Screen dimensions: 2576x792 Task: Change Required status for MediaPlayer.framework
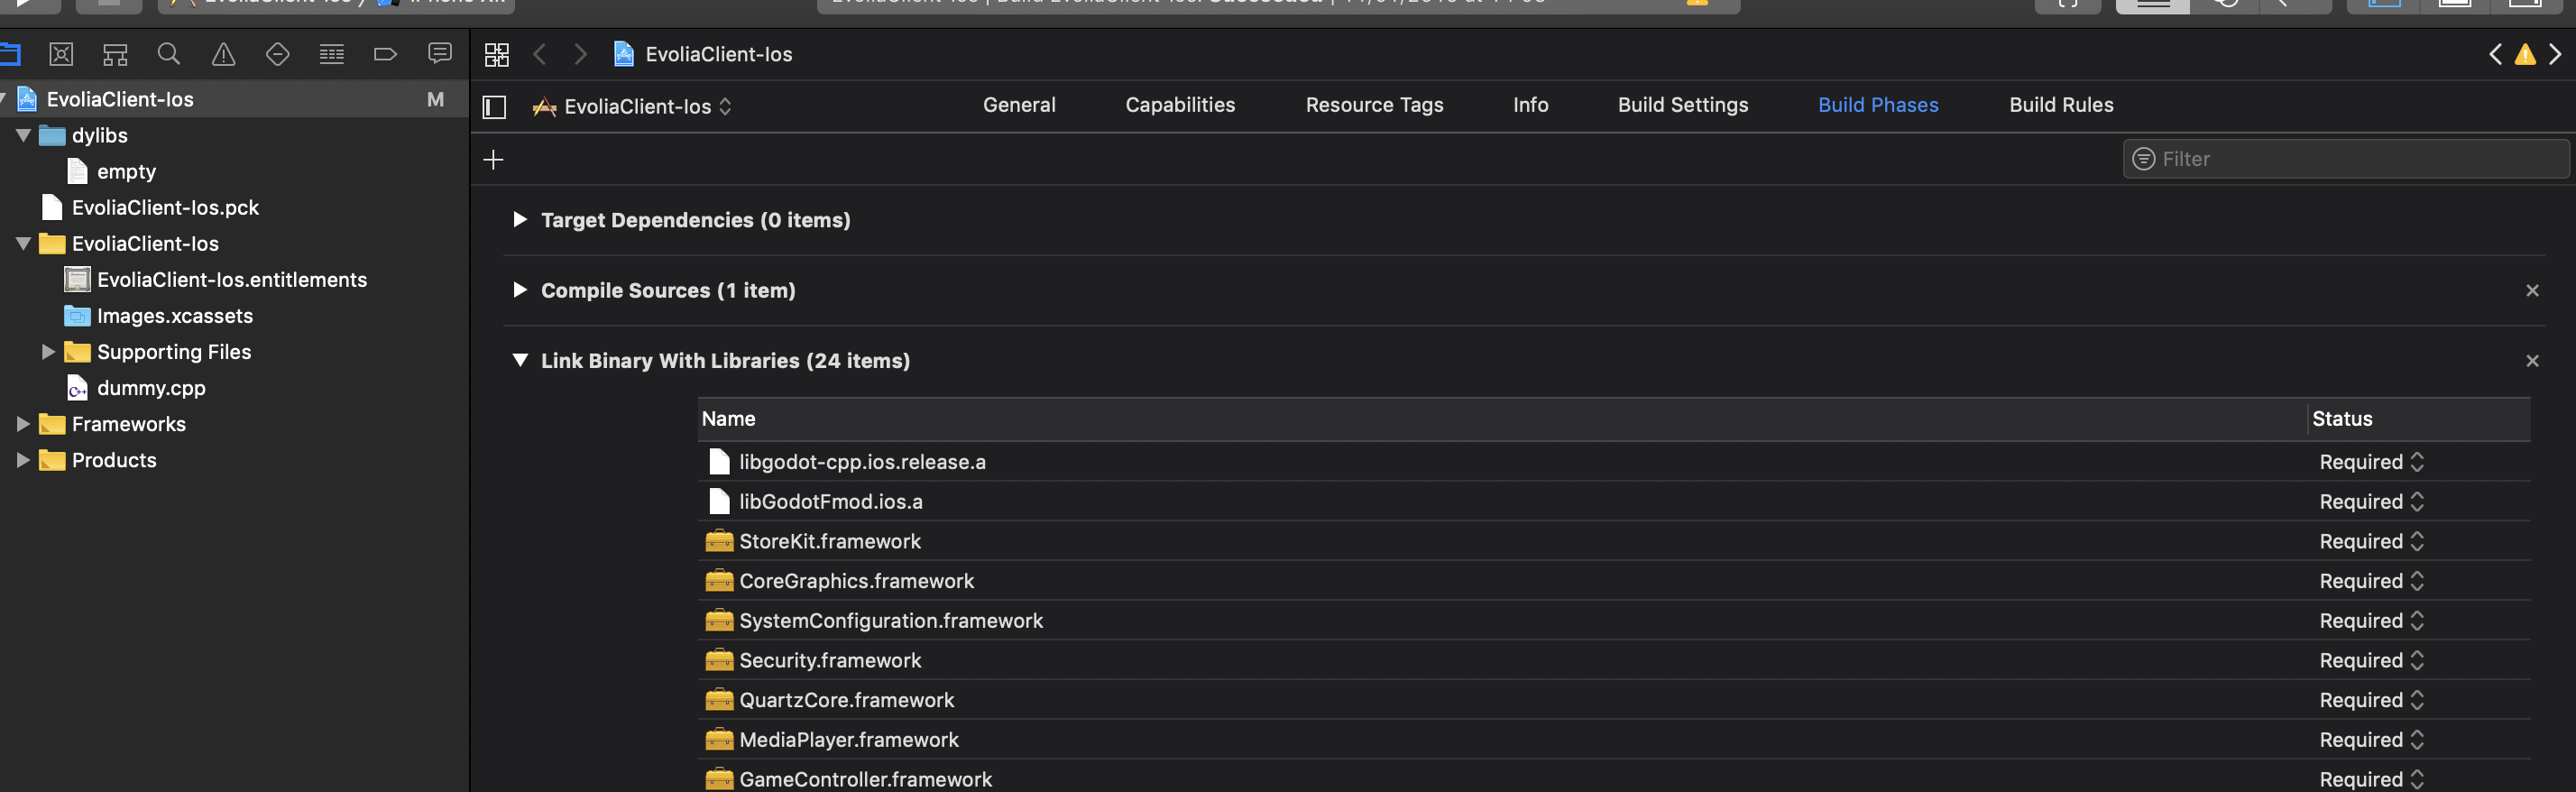click(x=2372, y=740)
